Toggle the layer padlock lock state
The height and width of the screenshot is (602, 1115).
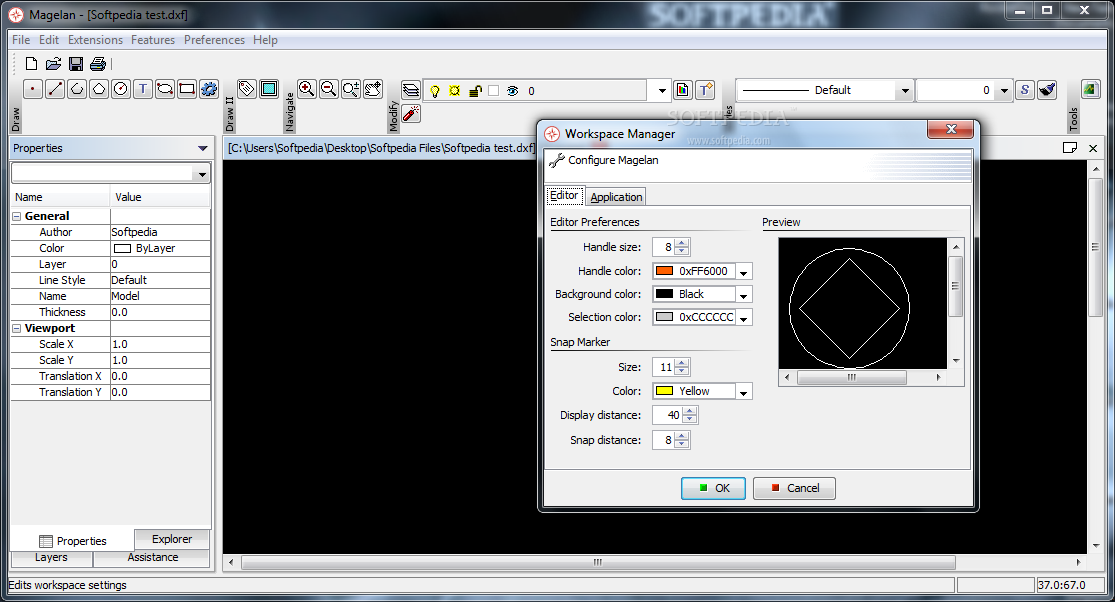[475, 91]
